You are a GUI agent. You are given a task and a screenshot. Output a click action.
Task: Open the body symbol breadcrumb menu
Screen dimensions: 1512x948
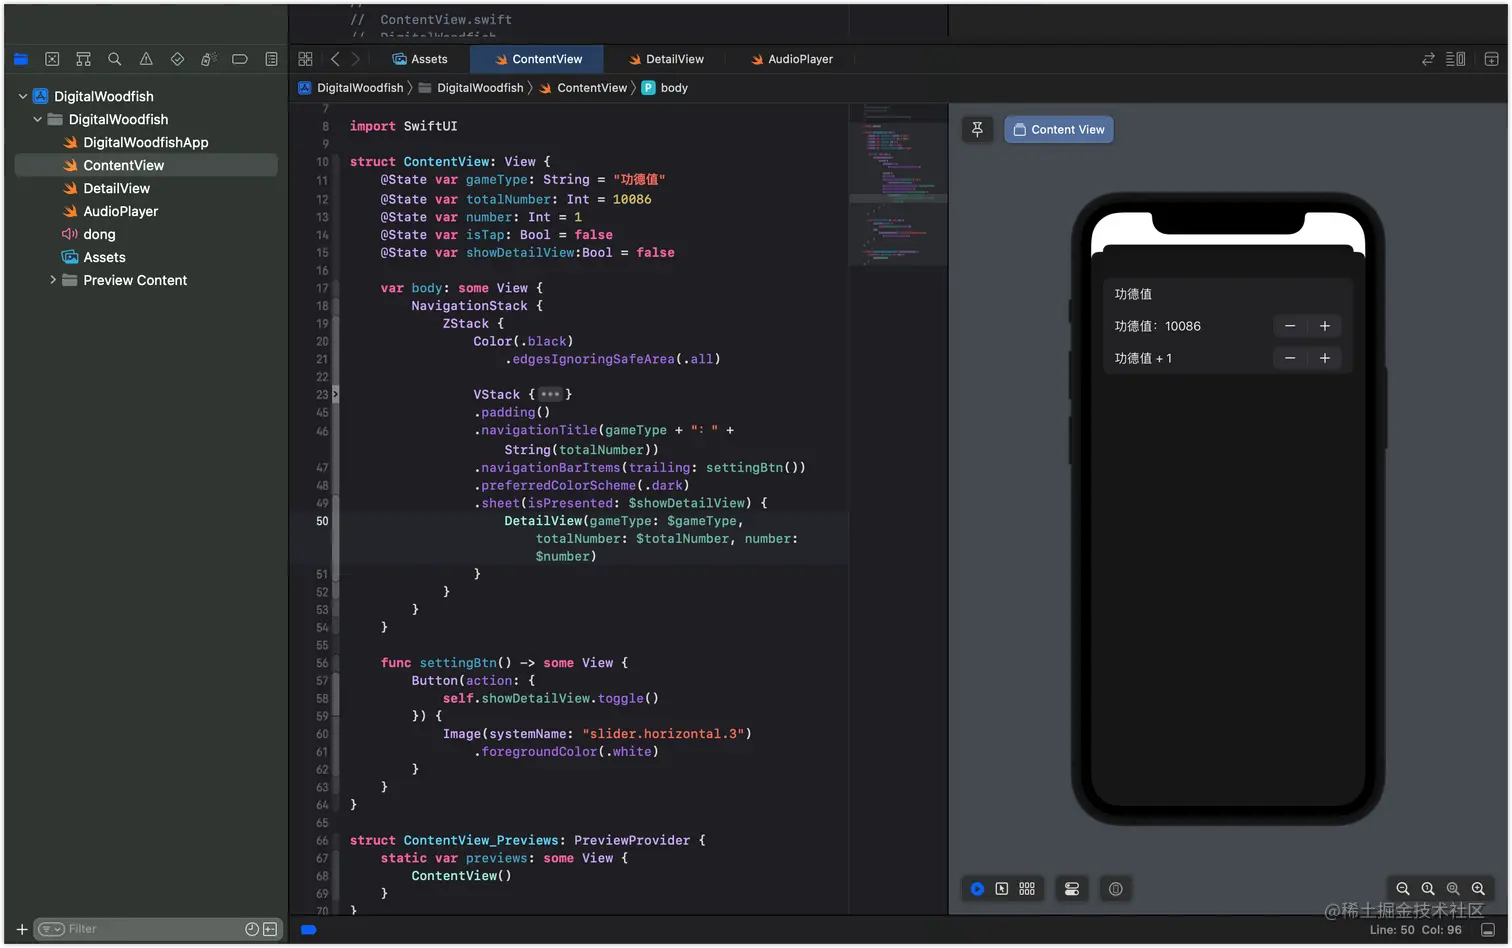[x=665, y=88]
